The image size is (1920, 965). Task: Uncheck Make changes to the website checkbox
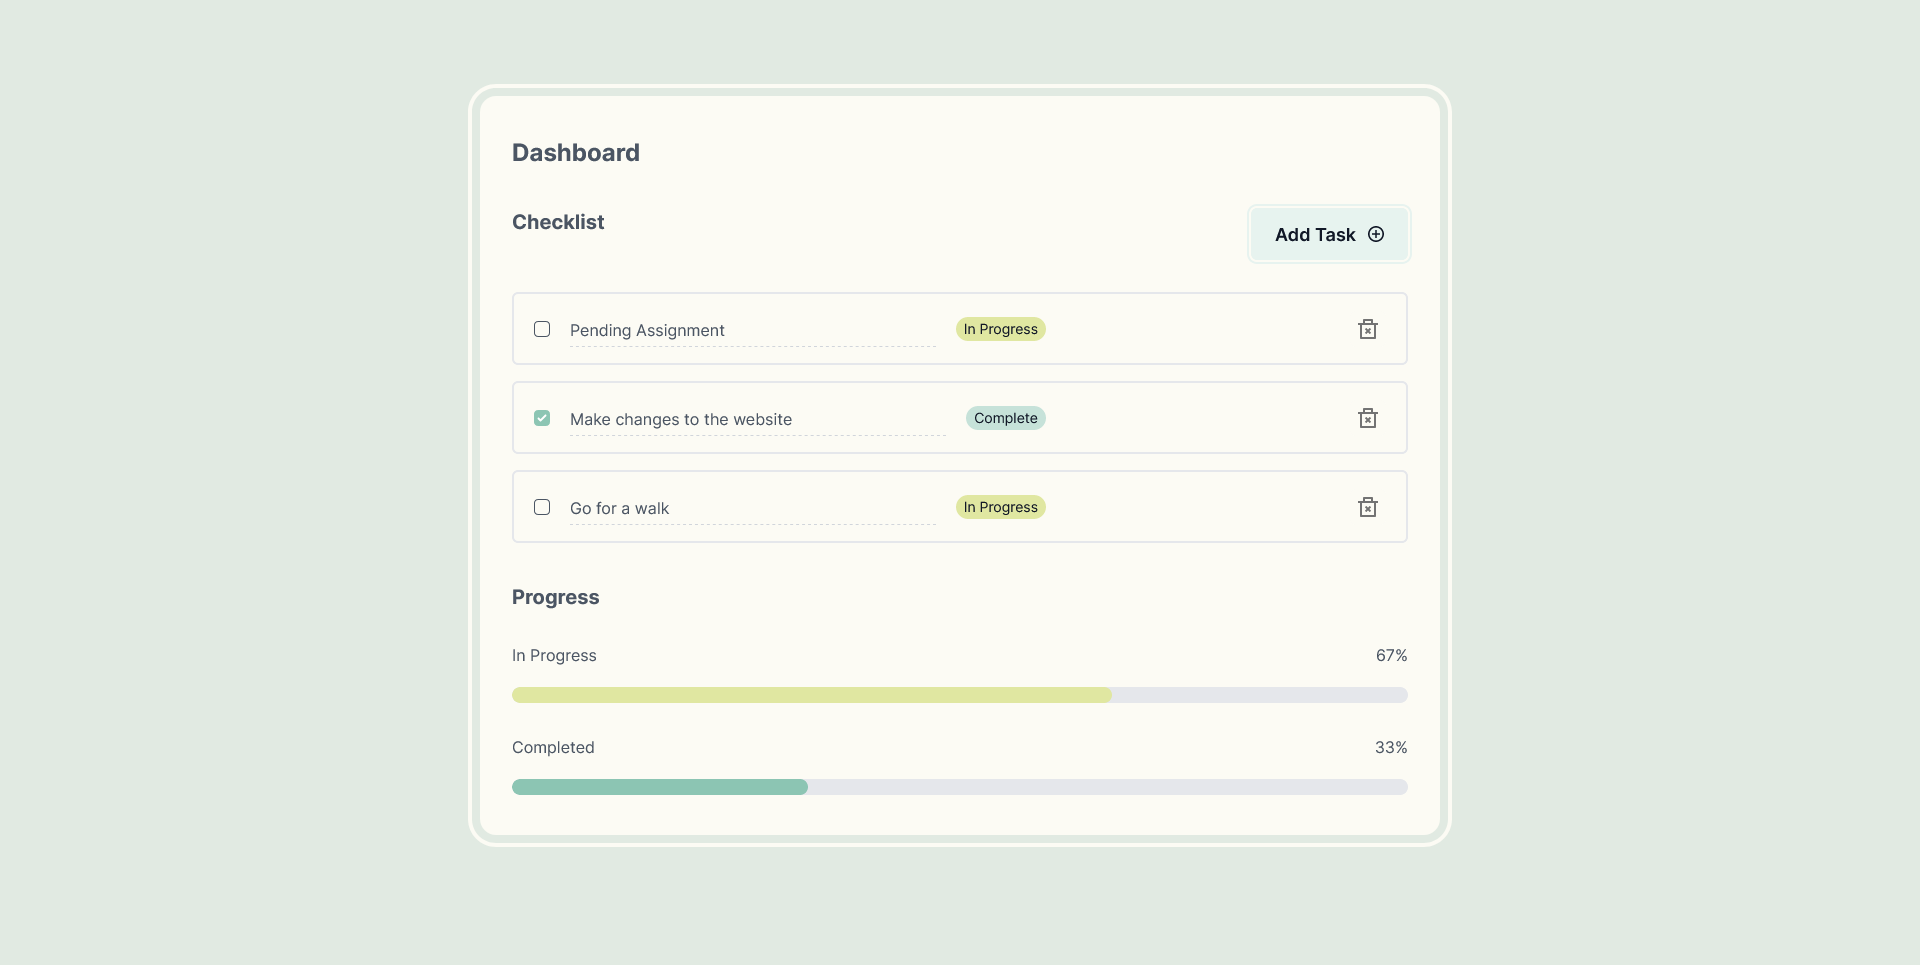(x=542, y=418)
